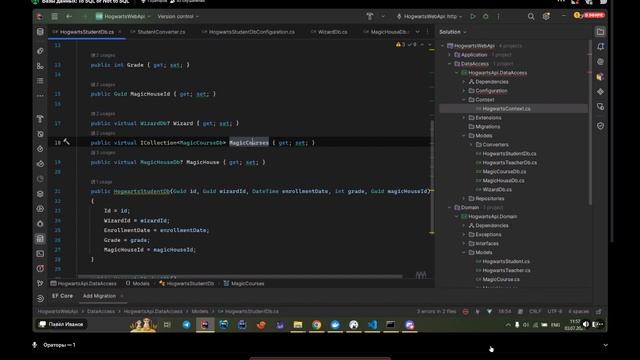
Task: Open the warnings inspection widget in editor
Action: (x=407, y=44)
